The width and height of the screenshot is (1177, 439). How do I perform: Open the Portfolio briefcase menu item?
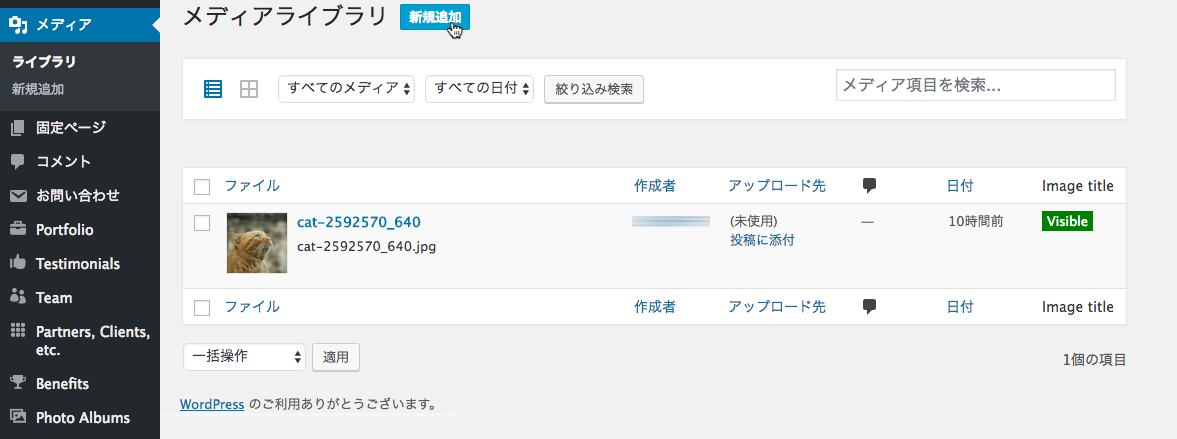click(64, 229)
